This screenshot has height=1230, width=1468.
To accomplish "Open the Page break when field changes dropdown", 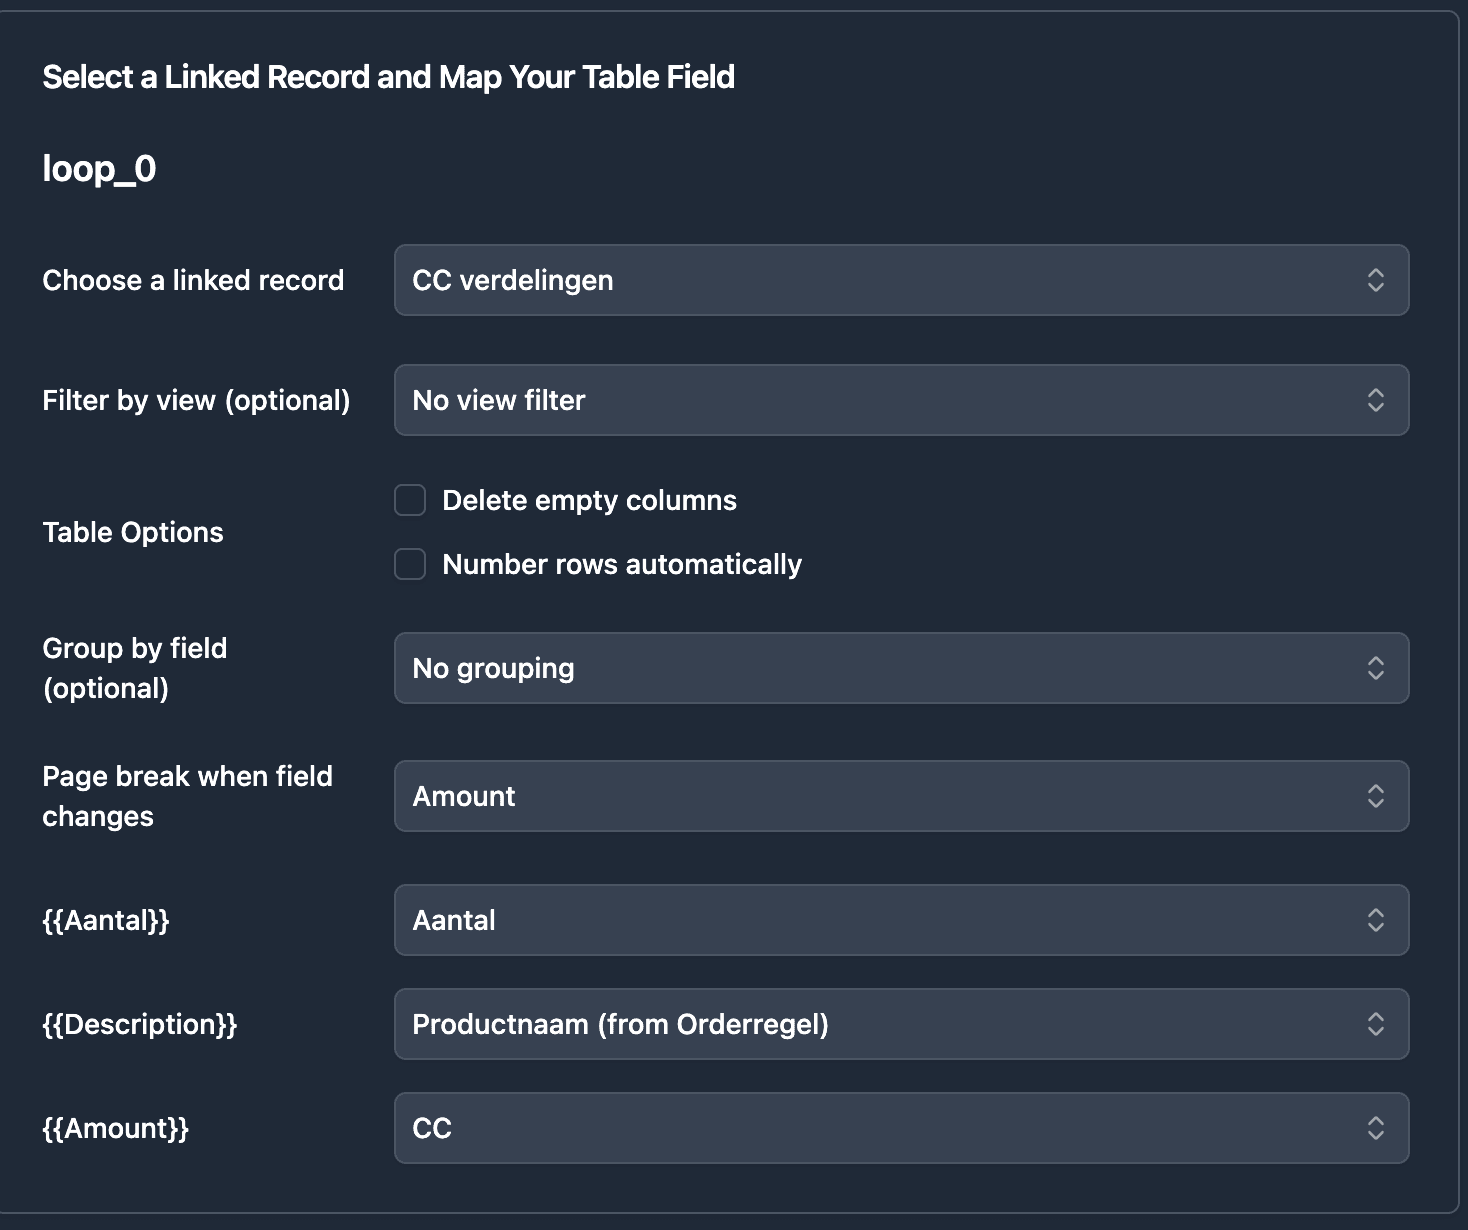I will tap(900, 796).
